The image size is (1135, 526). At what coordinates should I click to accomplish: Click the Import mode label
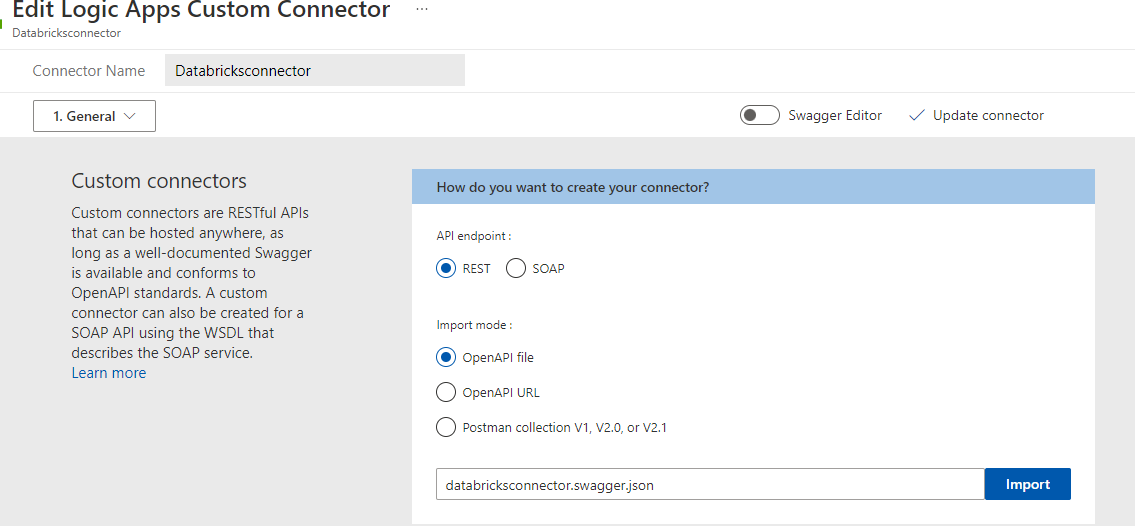coord(475,325)
